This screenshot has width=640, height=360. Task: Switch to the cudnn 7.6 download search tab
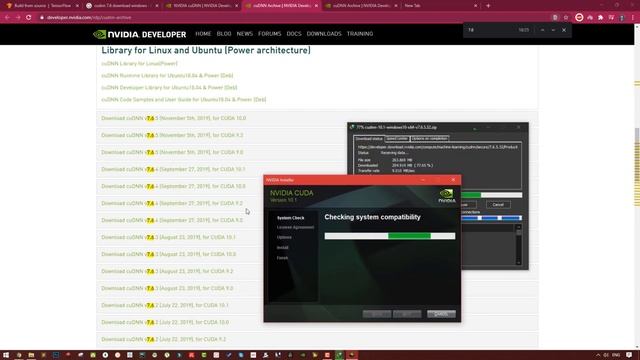pyautogui.click(x=121, y=6)
